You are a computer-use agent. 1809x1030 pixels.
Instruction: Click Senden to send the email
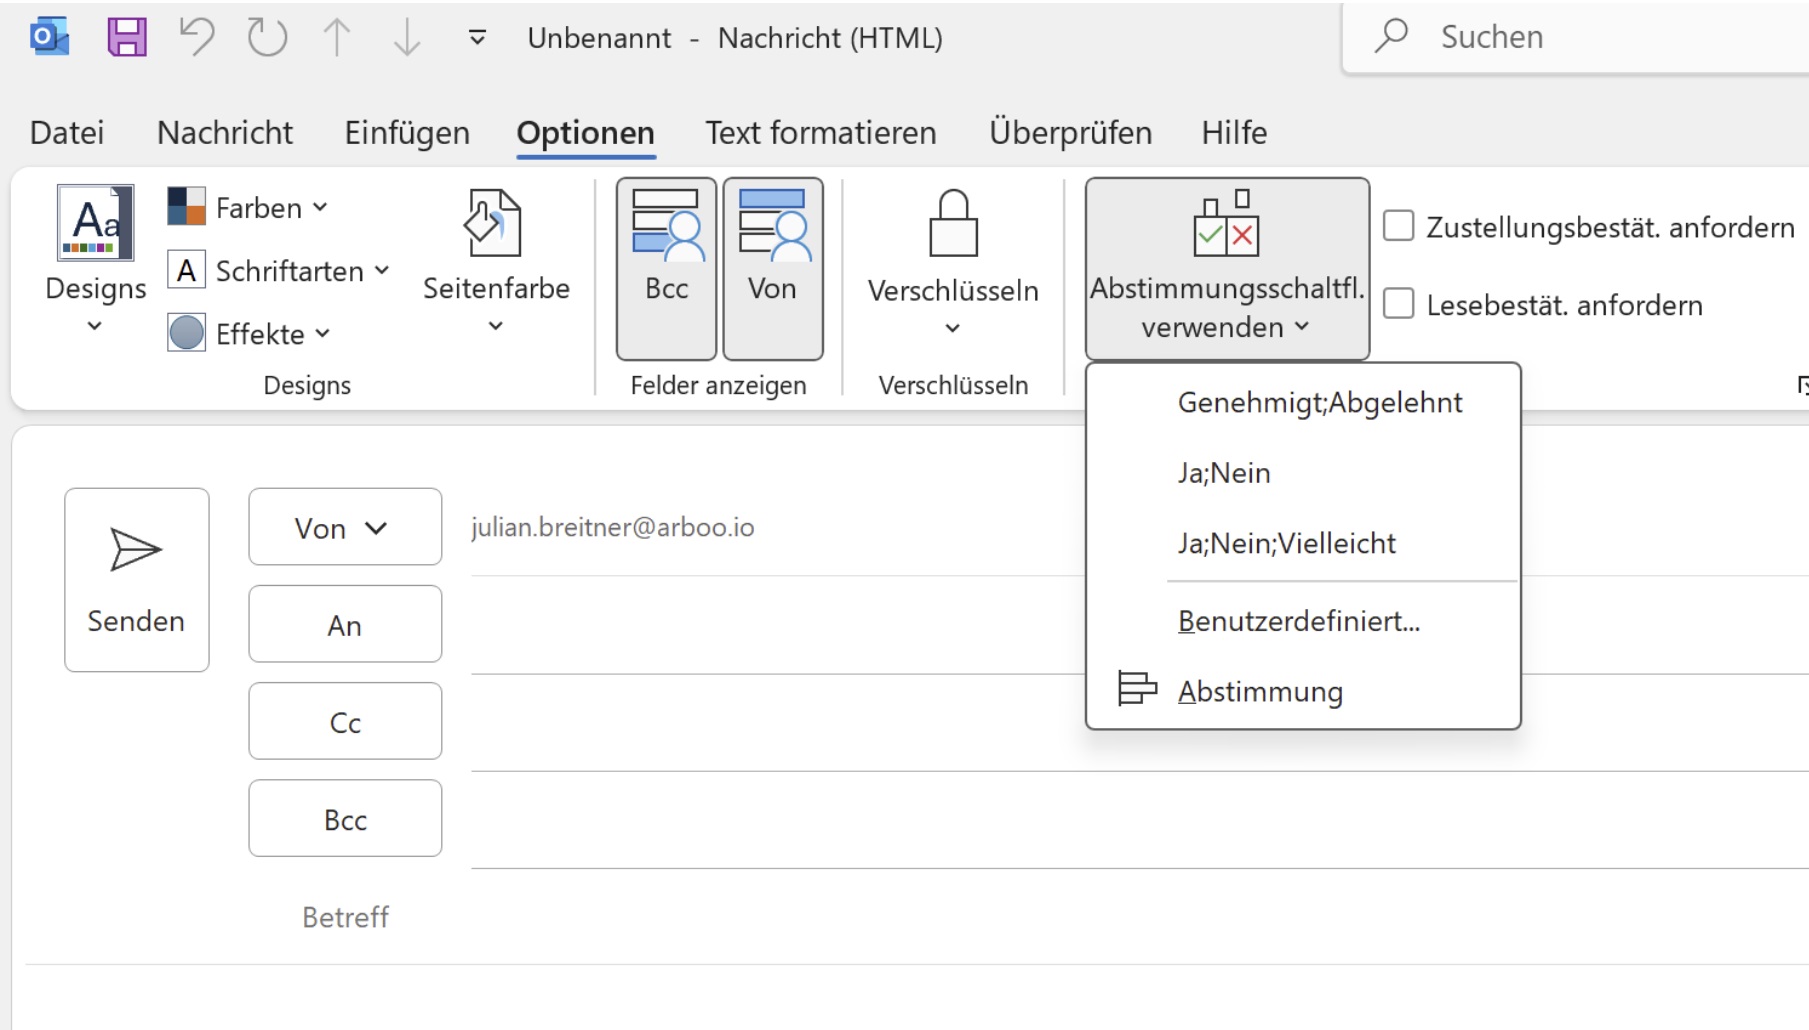136,580
